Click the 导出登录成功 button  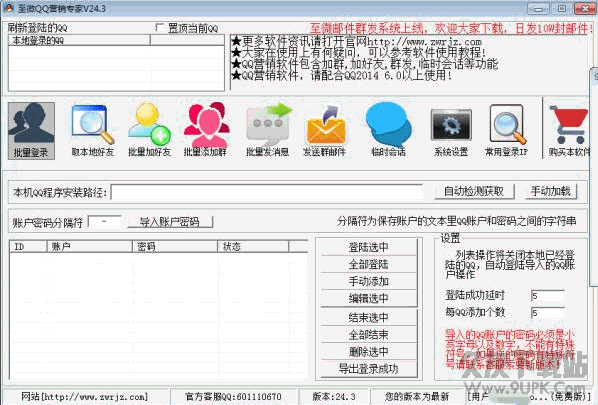369,369
